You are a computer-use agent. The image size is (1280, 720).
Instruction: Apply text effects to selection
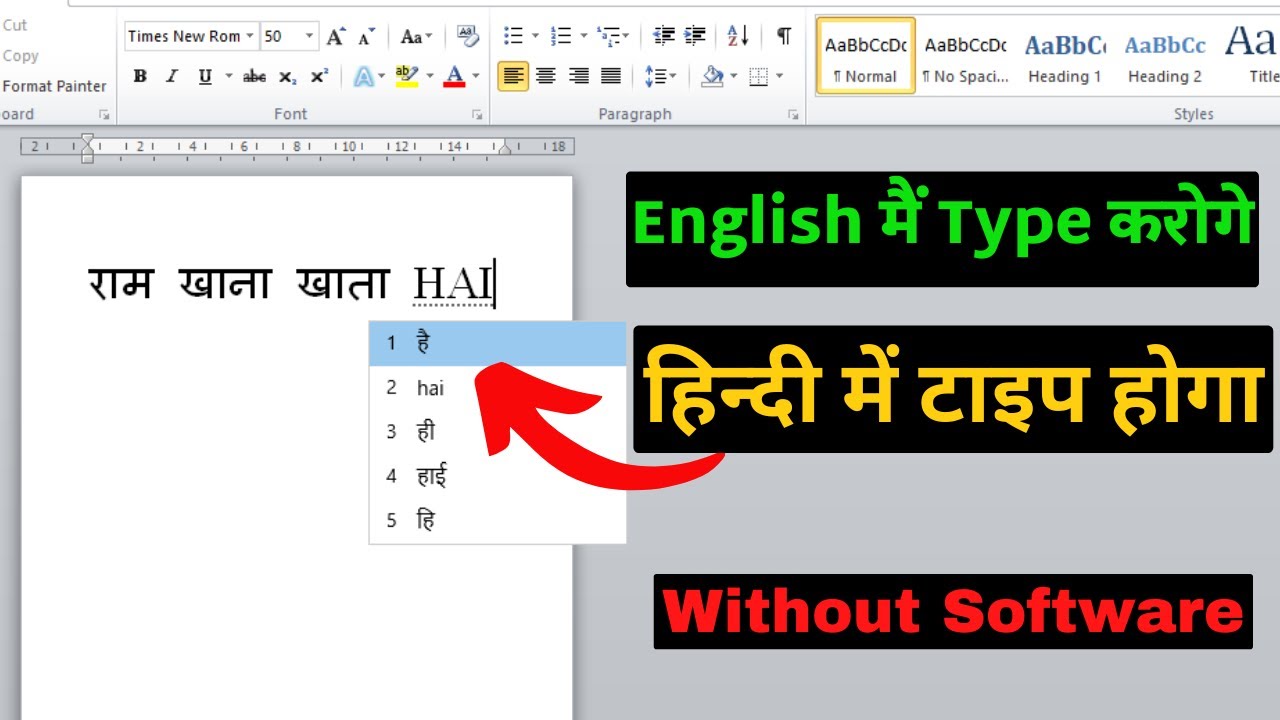click(362, 76)
